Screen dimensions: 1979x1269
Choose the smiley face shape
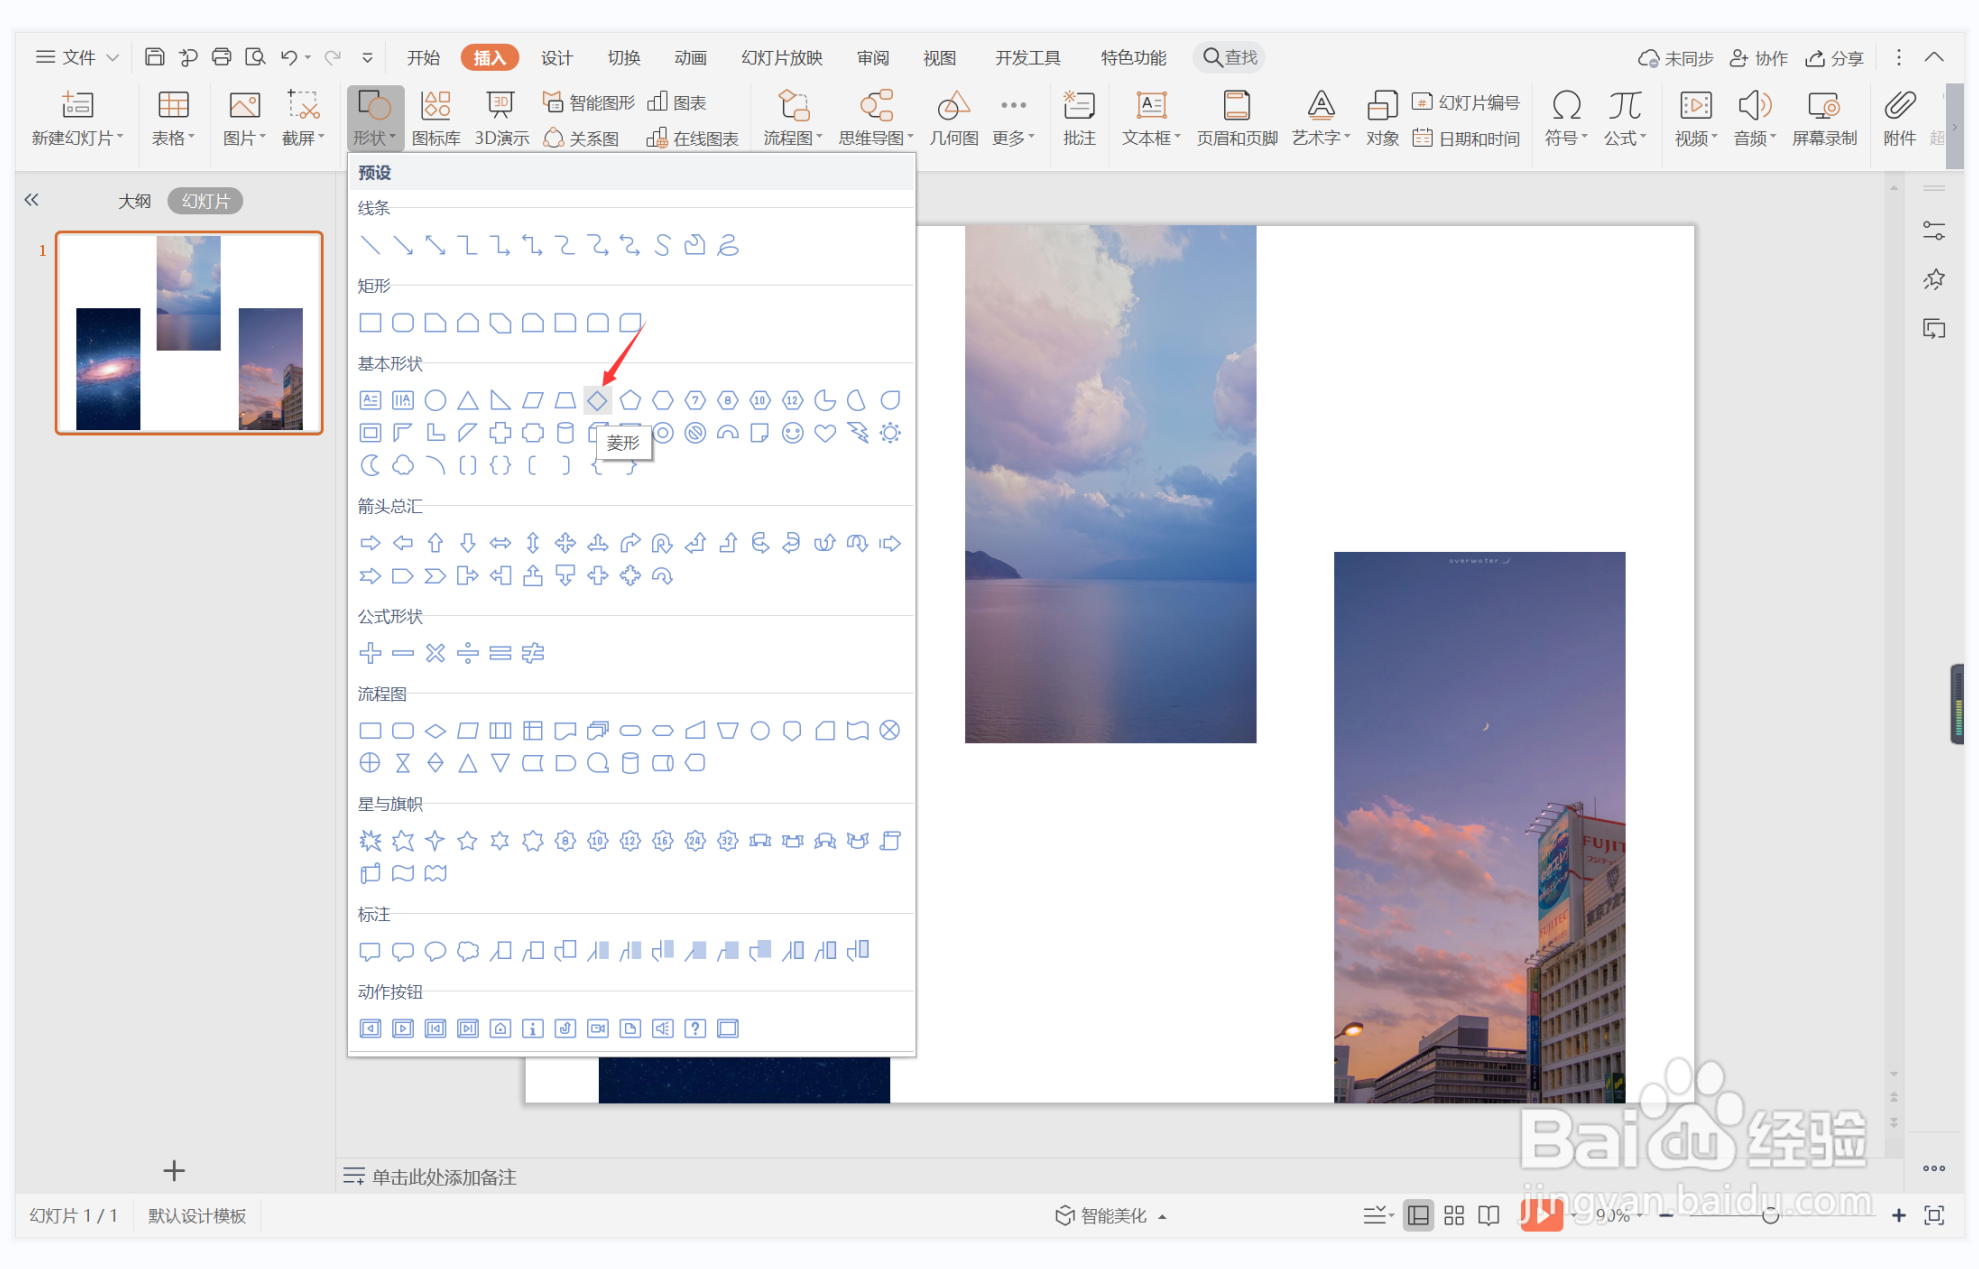point(792,433)
